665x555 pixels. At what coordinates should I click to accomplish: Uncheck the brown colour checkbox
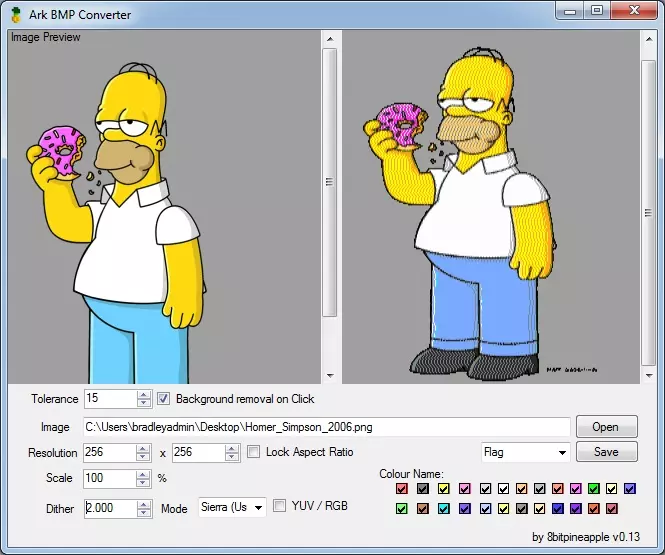pos(422,508)
